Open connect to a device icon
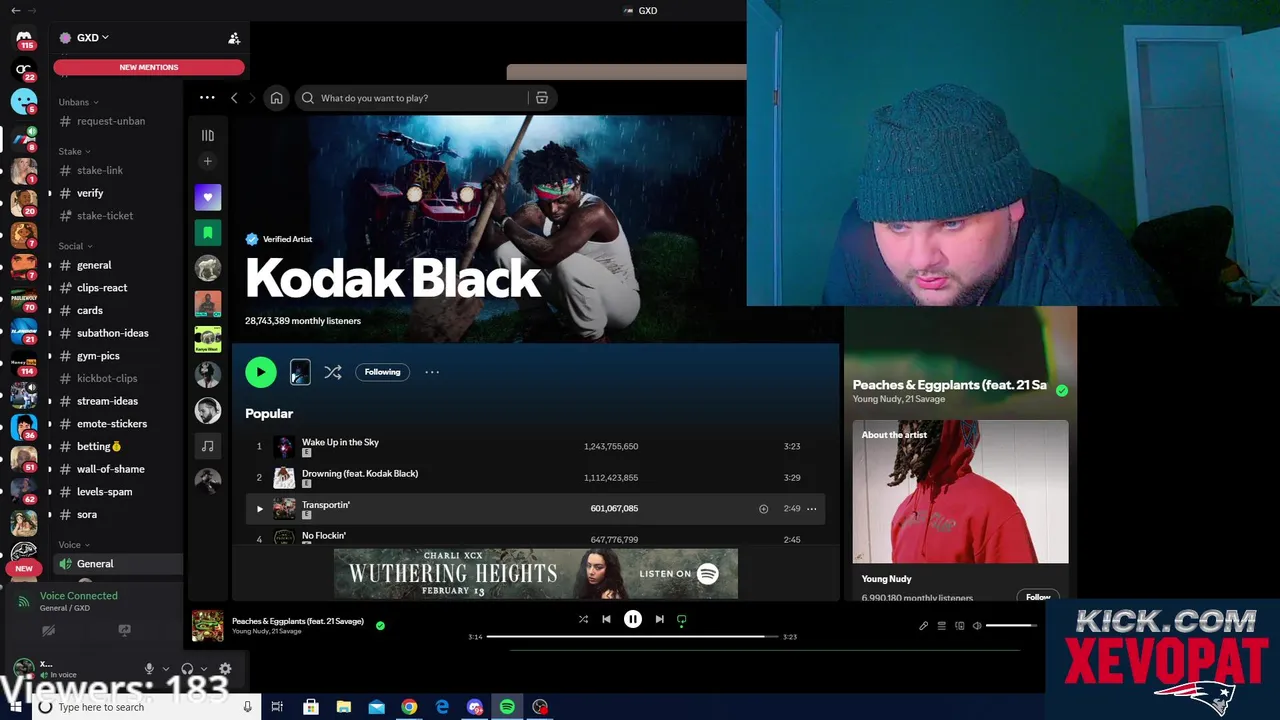 coord(959,626)
